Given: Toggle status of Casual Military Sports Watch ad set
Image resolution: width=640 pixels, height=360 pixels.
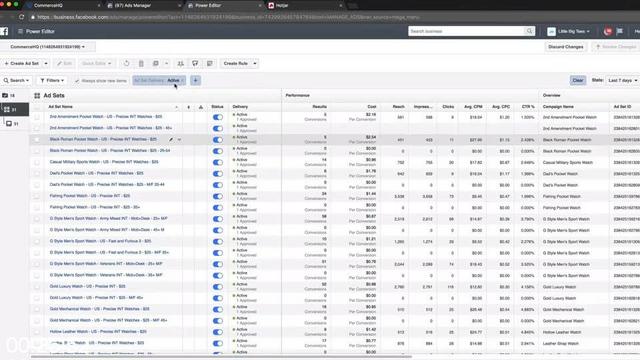Looking at the screenshot, I should point(218,162).
